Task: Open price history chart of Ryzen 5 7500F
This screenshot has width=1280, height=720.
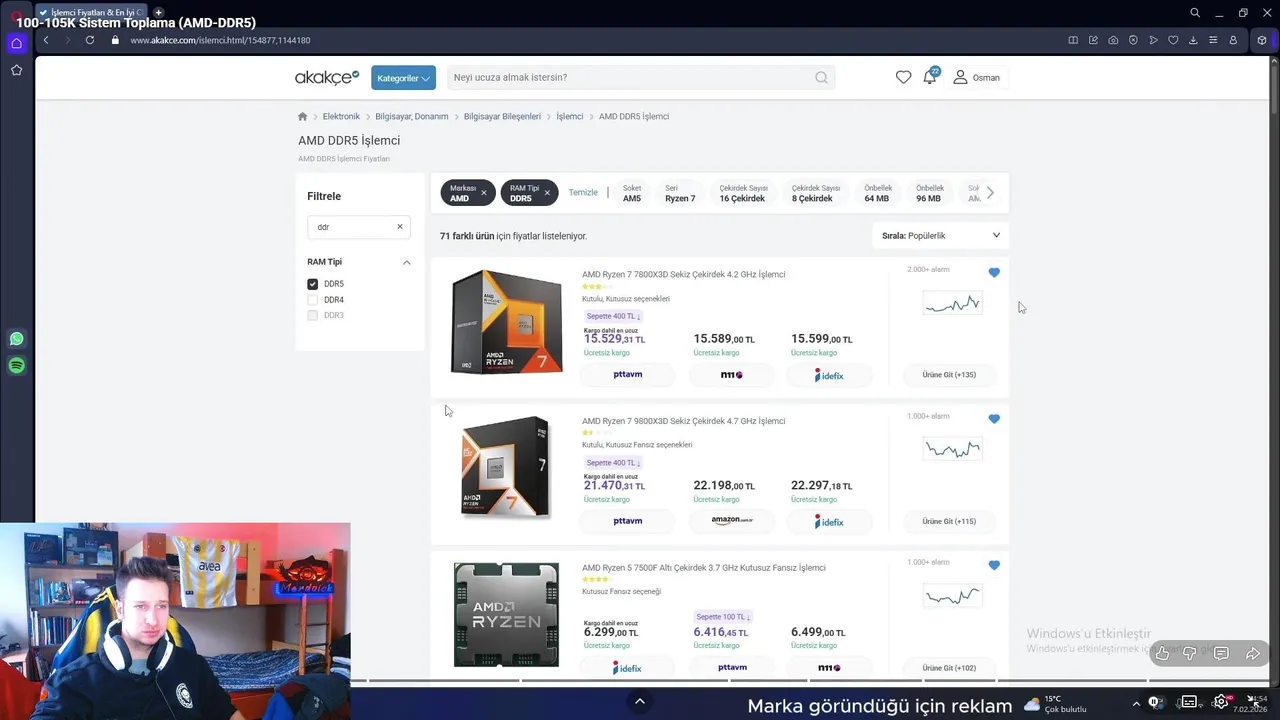Action: point(952,596)
